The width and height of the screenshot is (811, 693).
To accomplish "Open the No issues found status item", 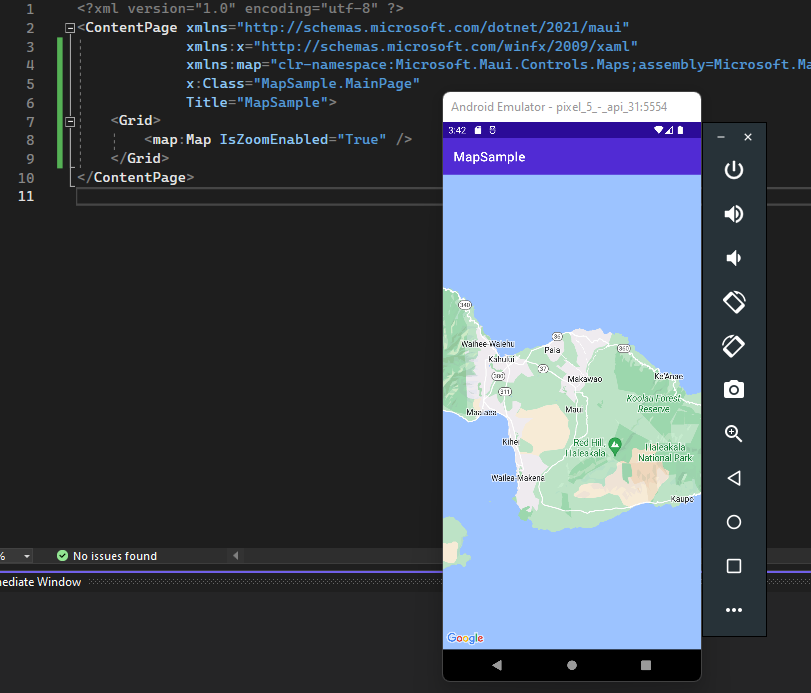I will (108, 555).
